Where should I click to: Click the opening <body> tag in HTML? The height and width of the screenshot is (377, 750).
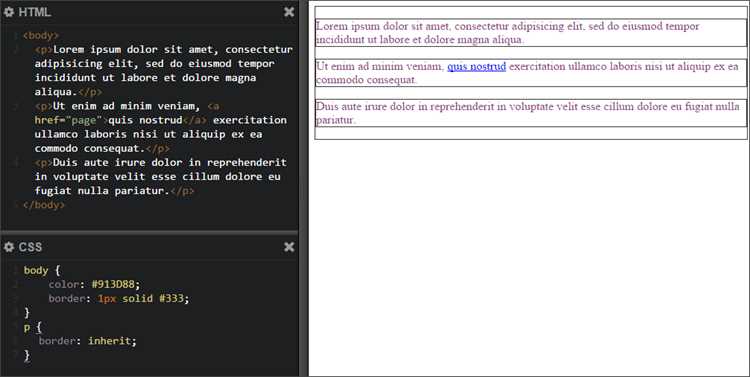click(41, 35)
